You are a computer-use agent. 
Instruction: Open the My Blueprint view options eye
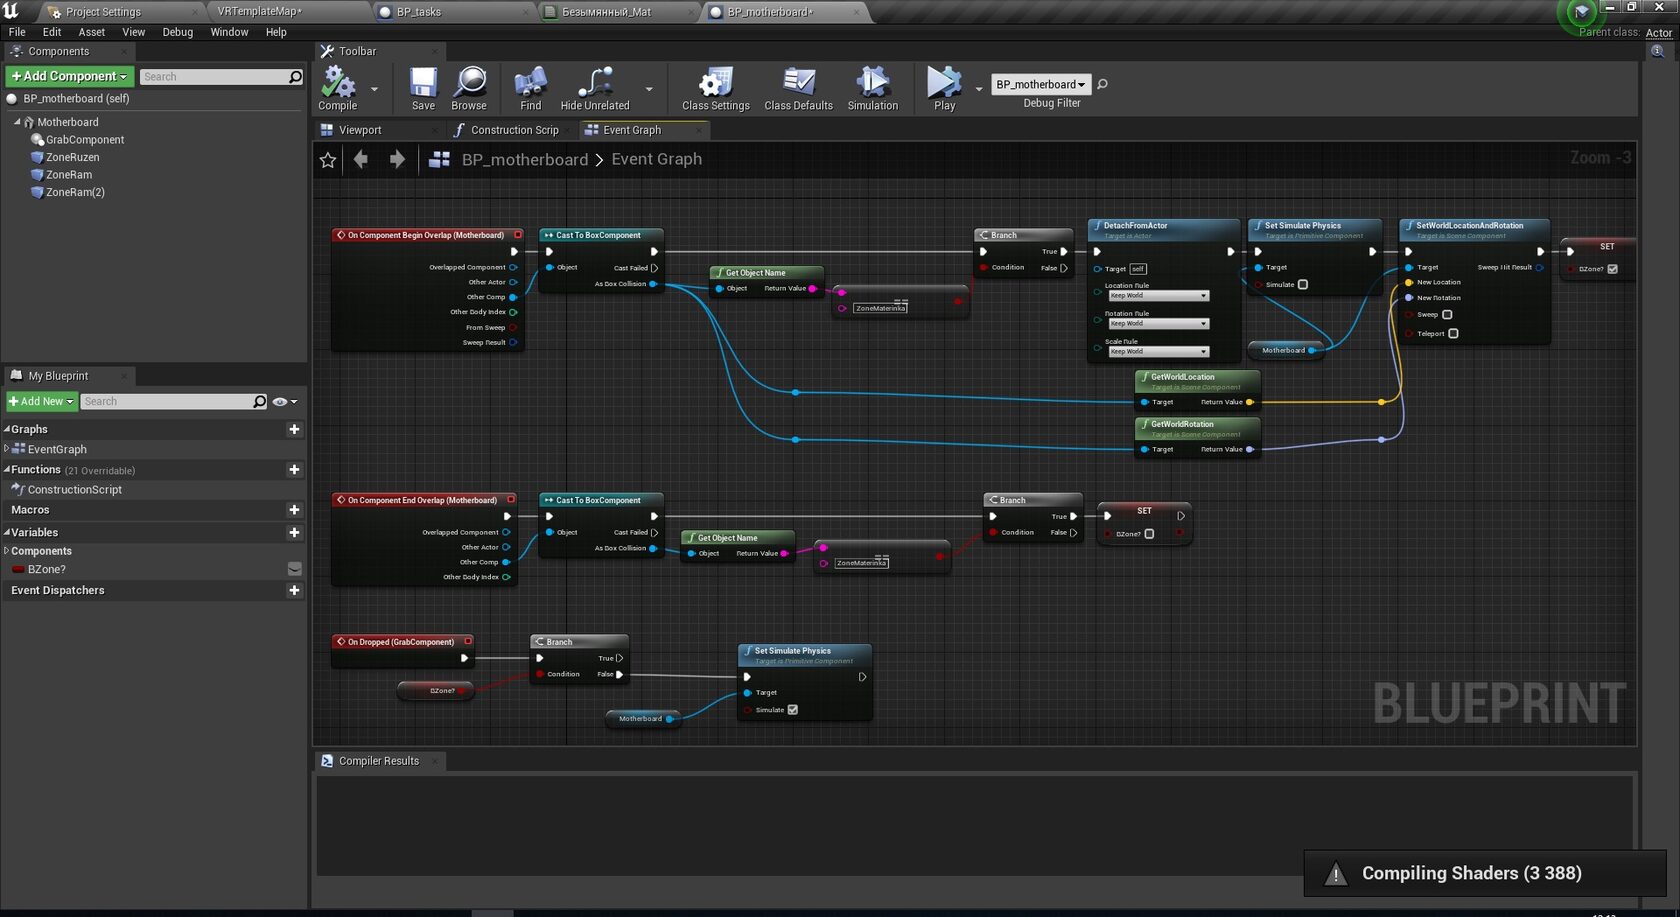285,401
